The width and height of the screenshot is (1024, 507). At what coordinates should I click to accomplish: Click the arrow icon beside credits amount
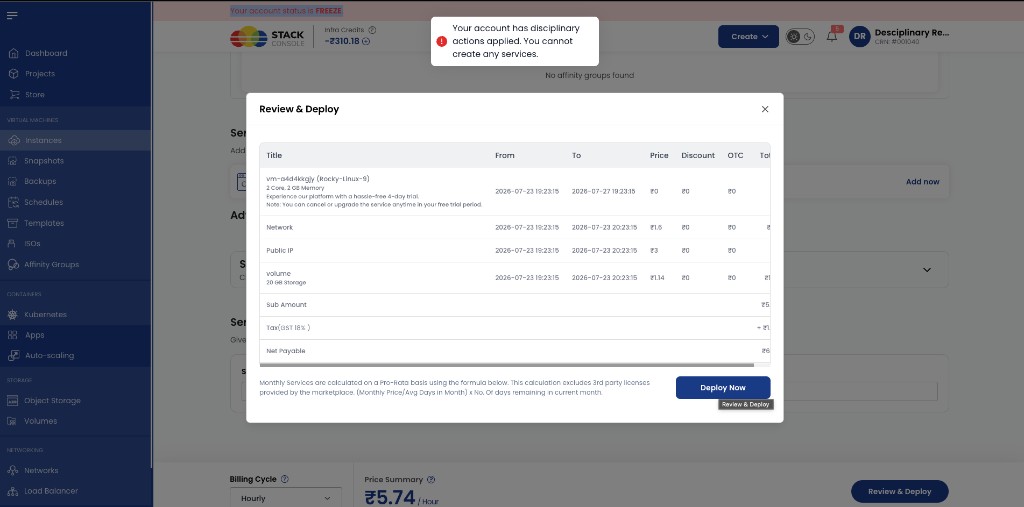click(x=366, y=42)
